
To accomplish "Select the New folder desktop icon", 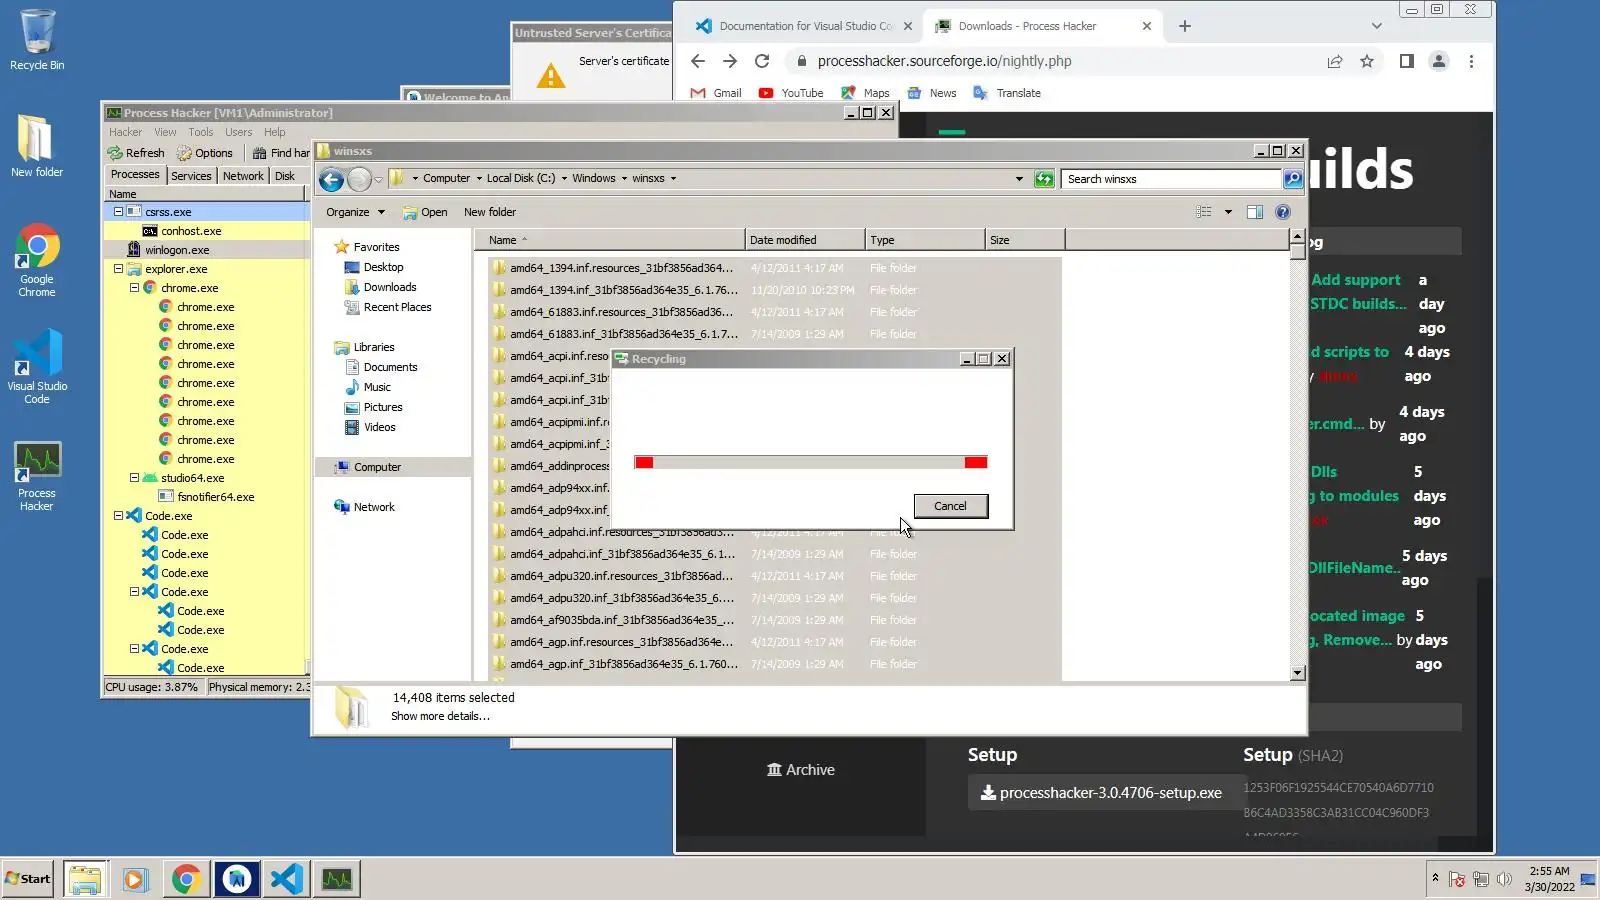I will pos(37,146).
